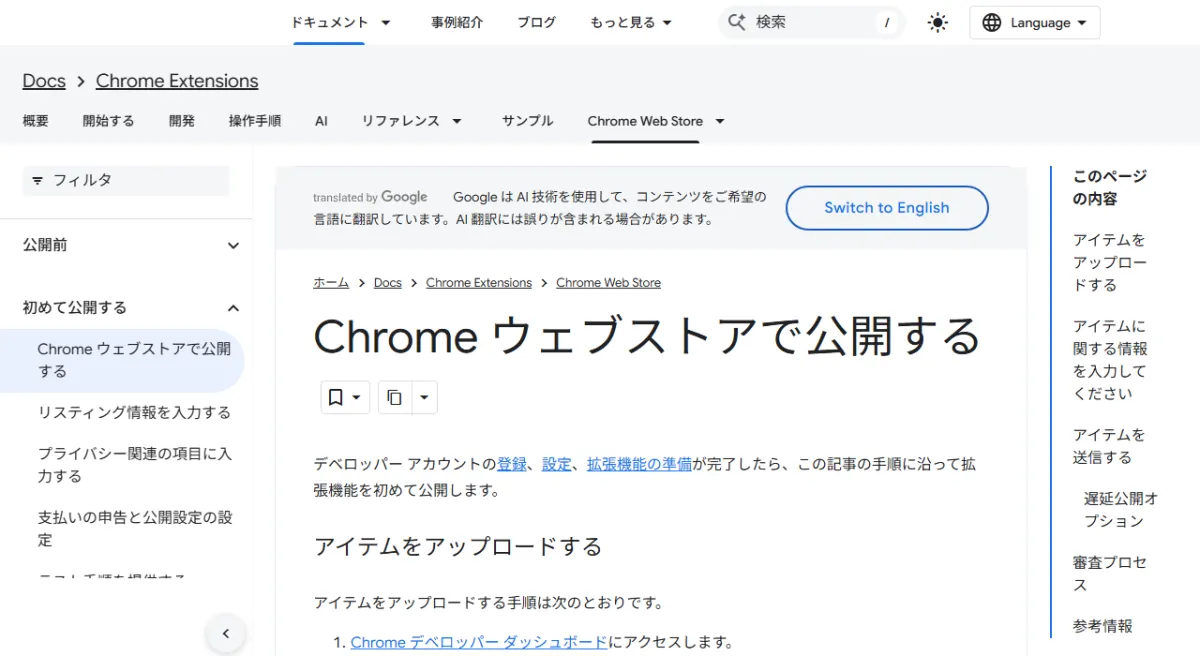
Task: Switch to the 概要 tab
Action: [36, 121]
